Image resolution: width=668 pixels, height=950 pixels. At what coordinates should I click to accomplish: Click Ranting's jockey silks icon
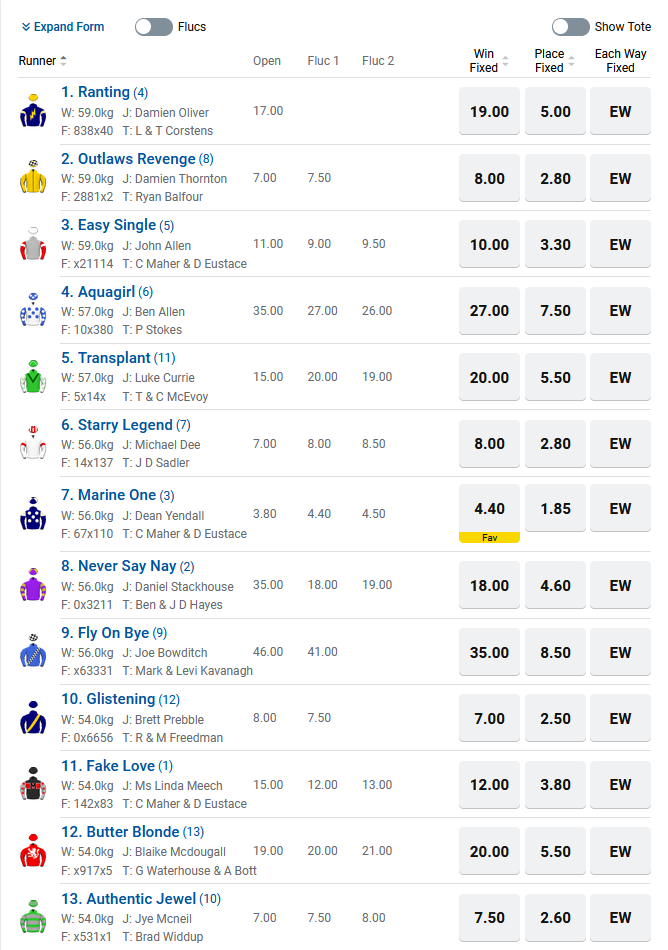tap(33, 111)
